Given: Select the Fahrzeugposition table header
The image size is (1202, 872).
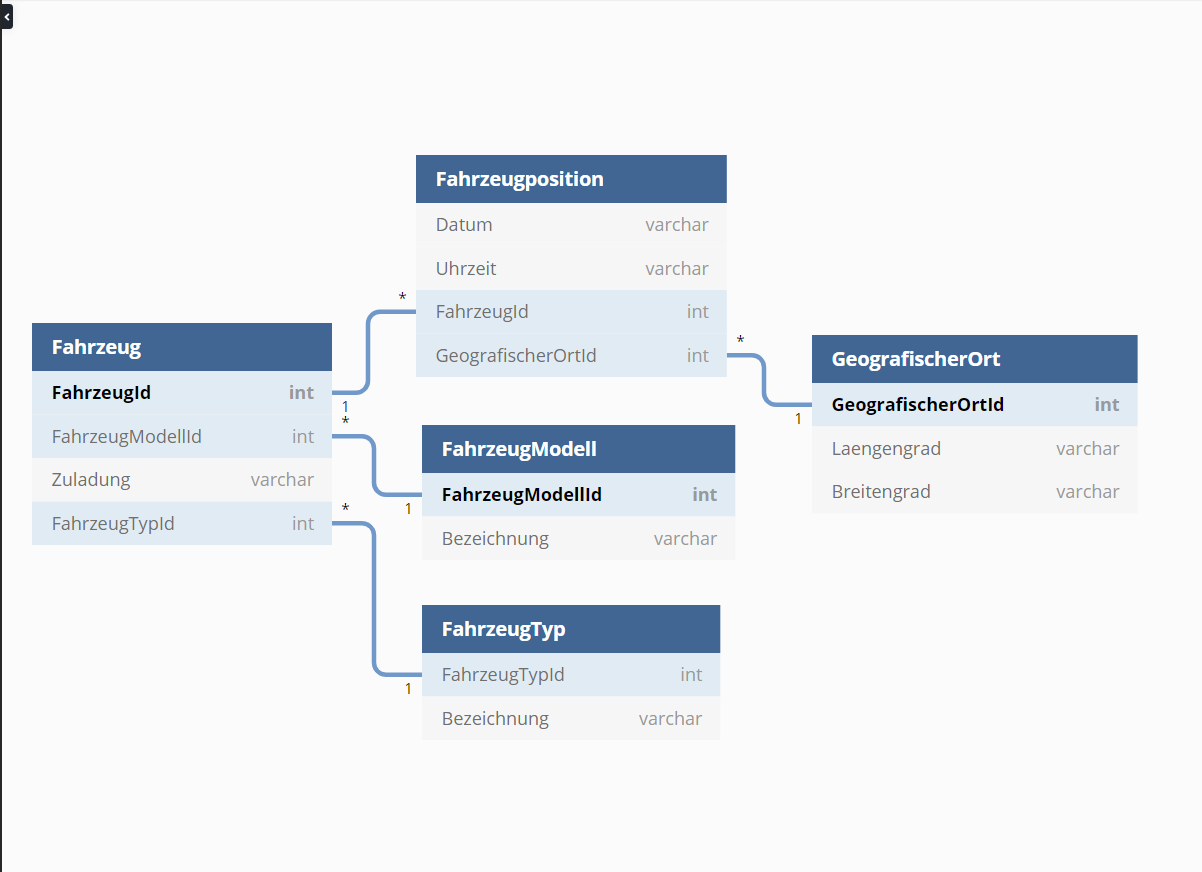Looking at the screenshot, I should coord(571,179).
